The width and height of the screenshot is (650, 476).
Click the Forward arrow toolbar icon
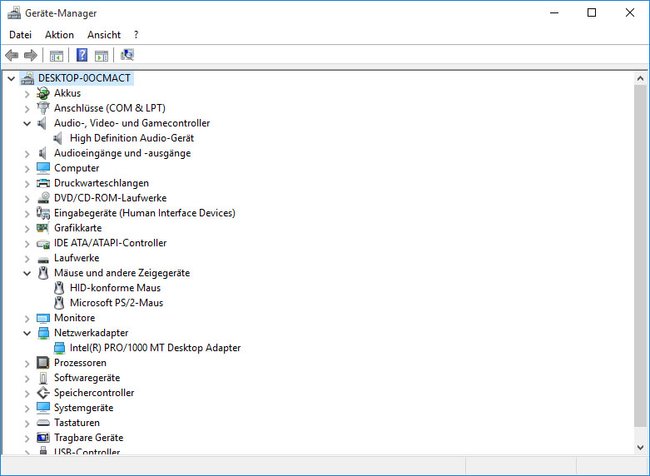pos(31,55)
